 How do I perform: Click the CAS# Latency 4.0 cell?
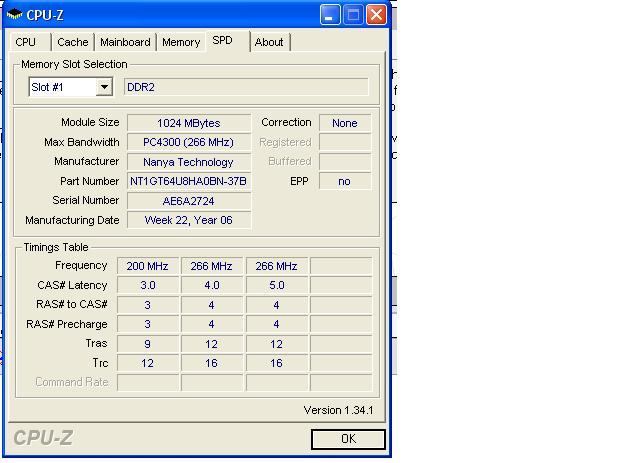click(212, 285)
